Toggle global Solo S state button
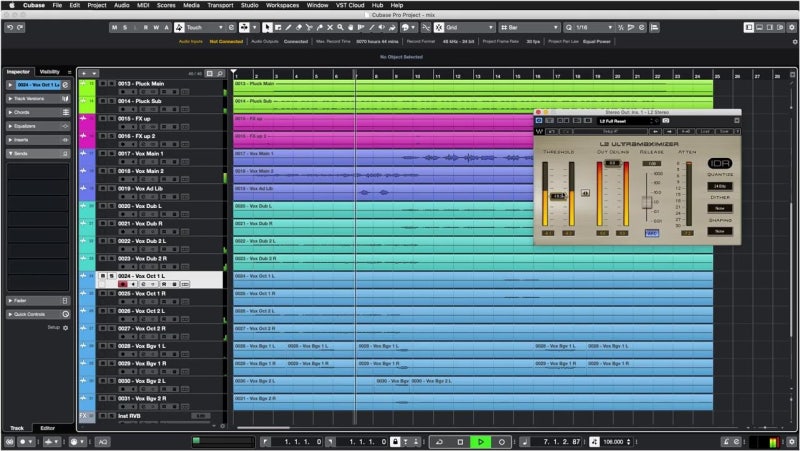 tap(125, 28)
